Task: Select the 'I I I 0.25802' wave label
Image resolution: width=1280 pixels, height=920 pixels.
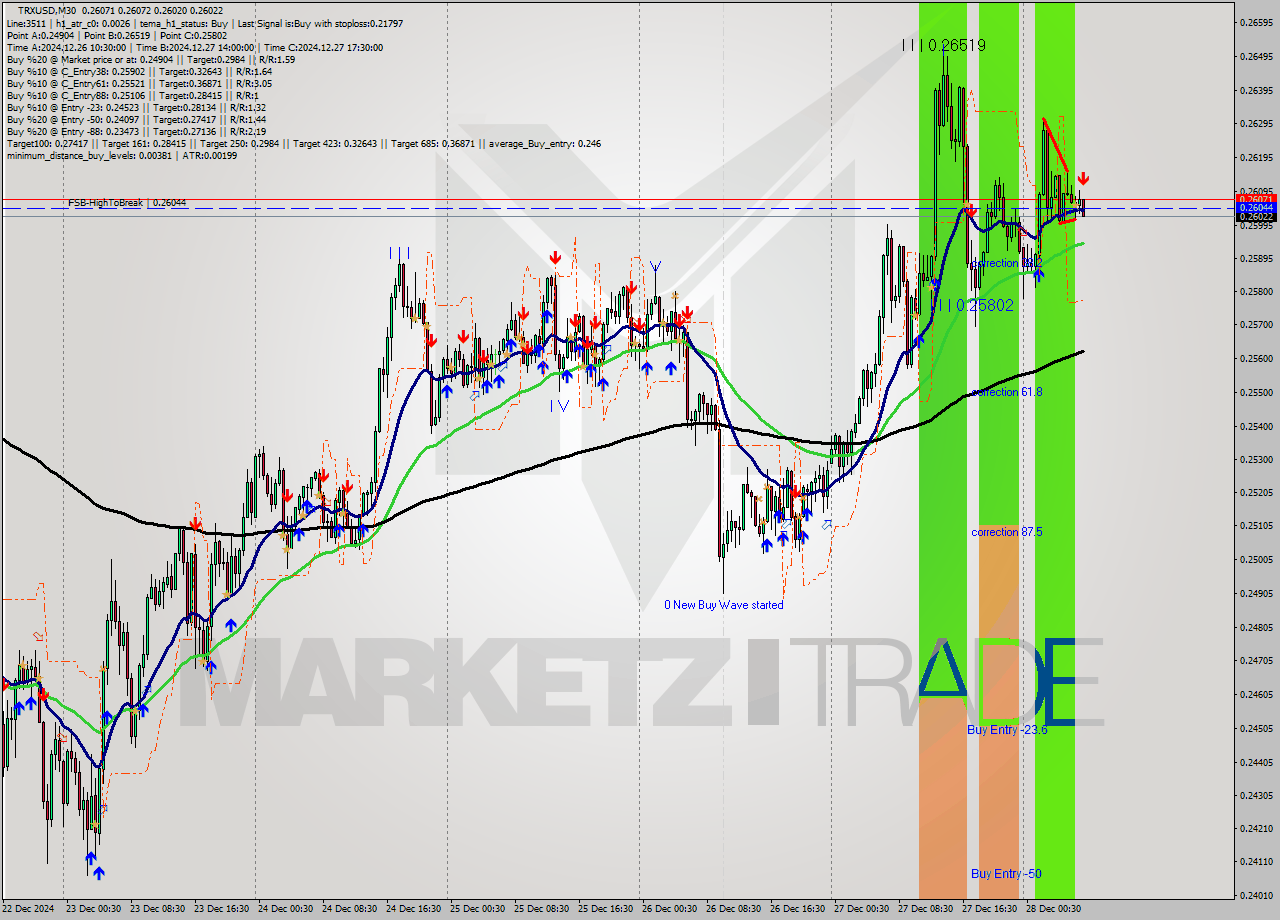Action: pos(973,305)
